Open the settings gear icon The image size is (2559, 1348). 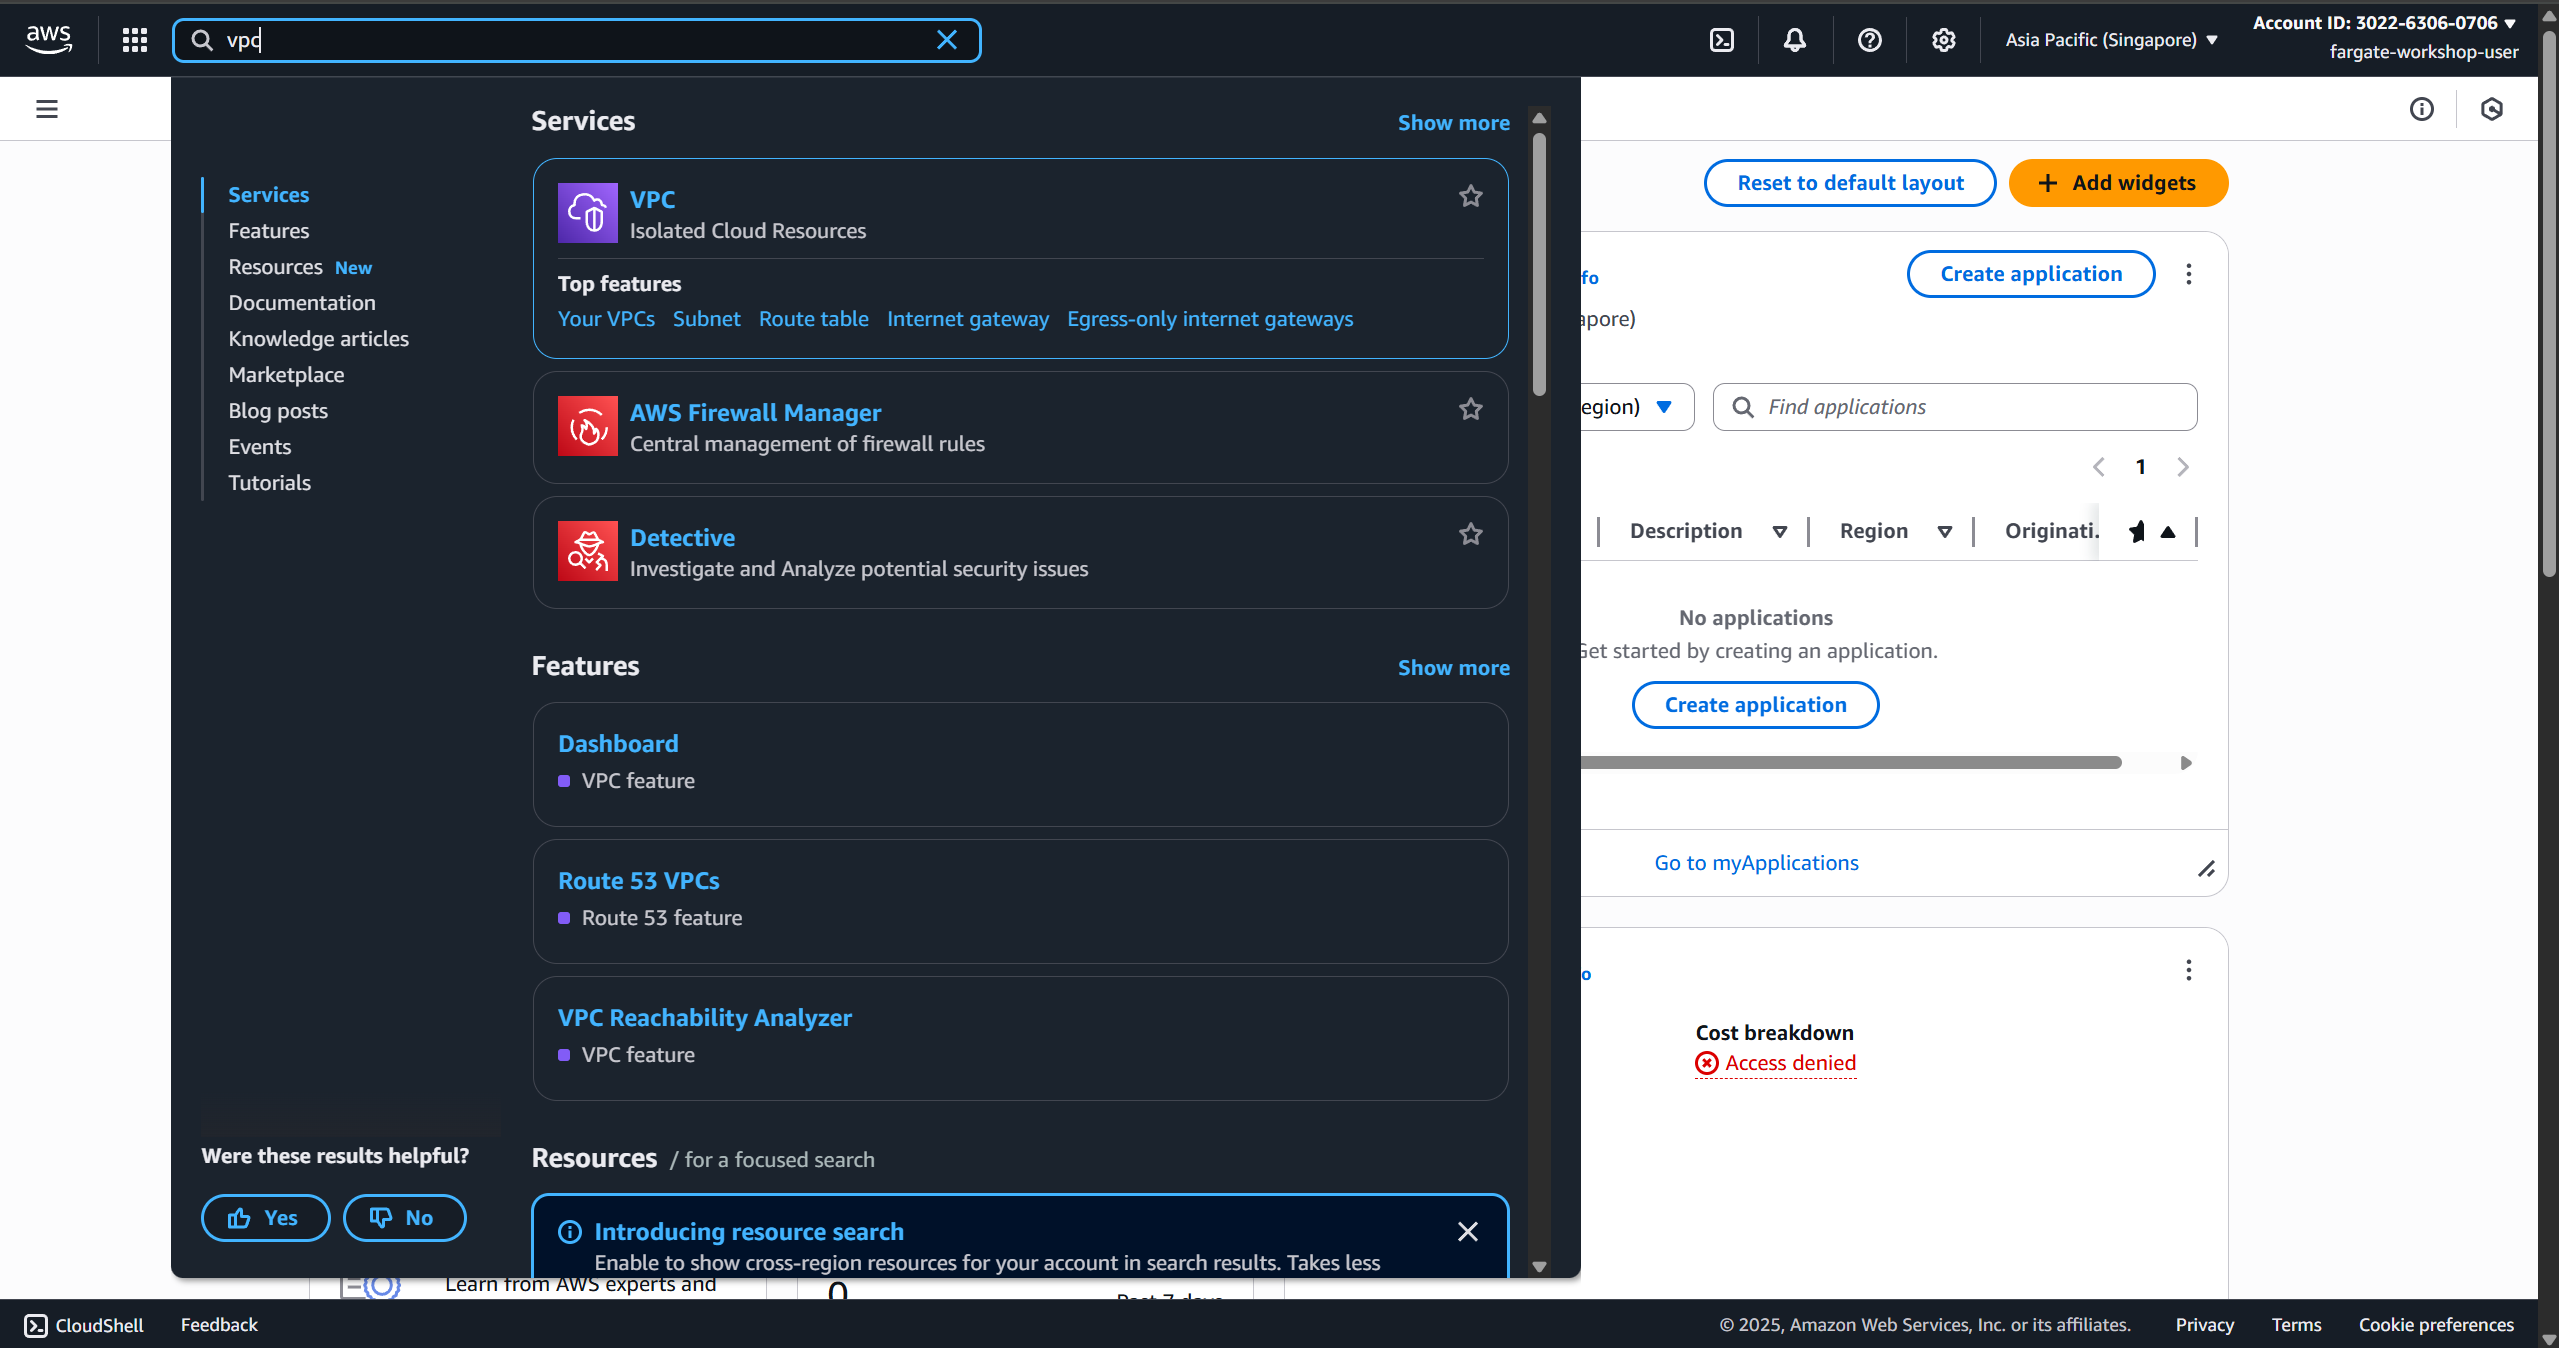(1943, 40)
